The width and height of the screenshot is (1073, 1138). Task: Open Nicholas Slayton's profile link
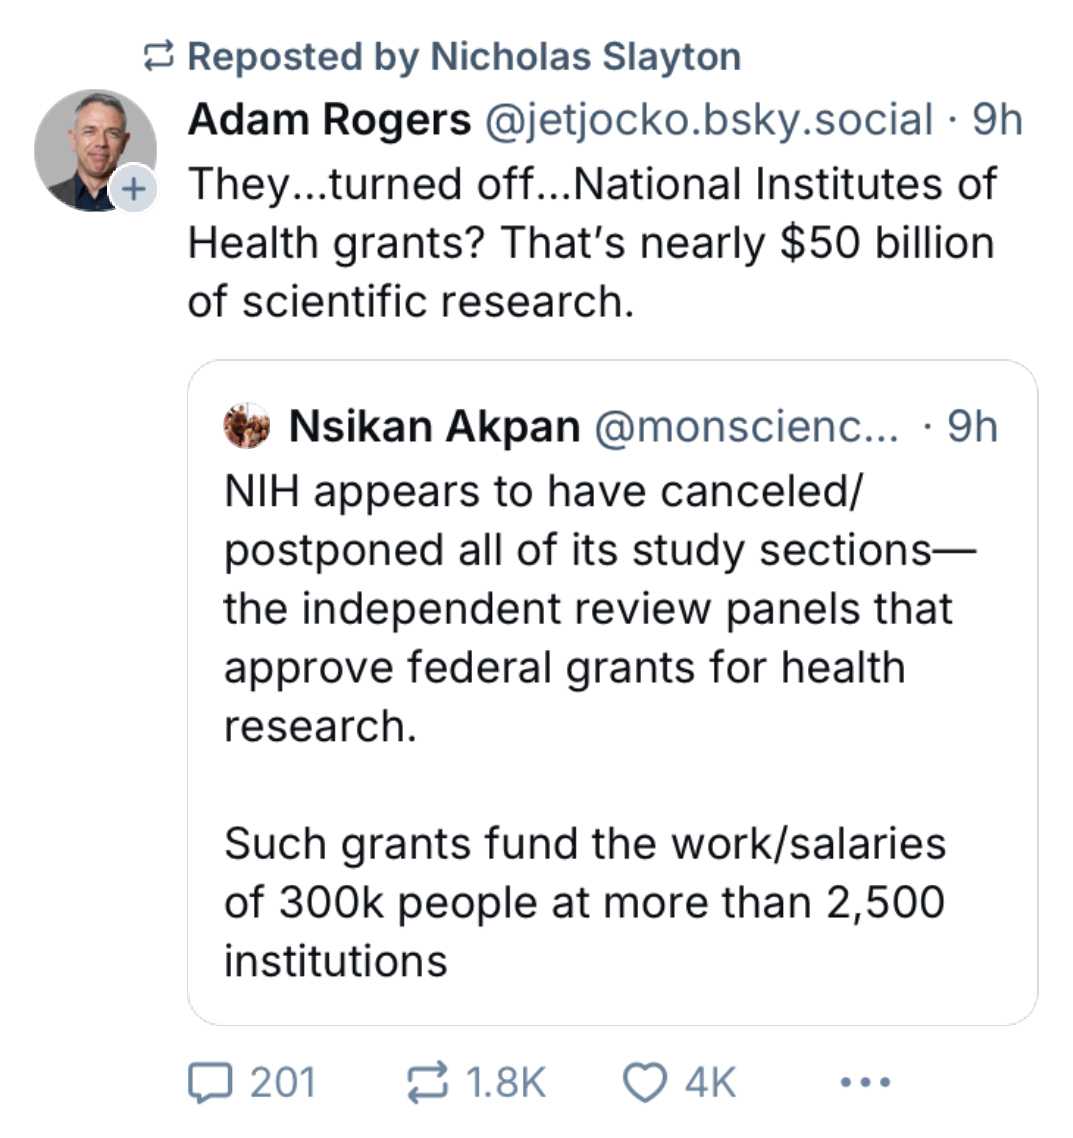tap(585, 57)
